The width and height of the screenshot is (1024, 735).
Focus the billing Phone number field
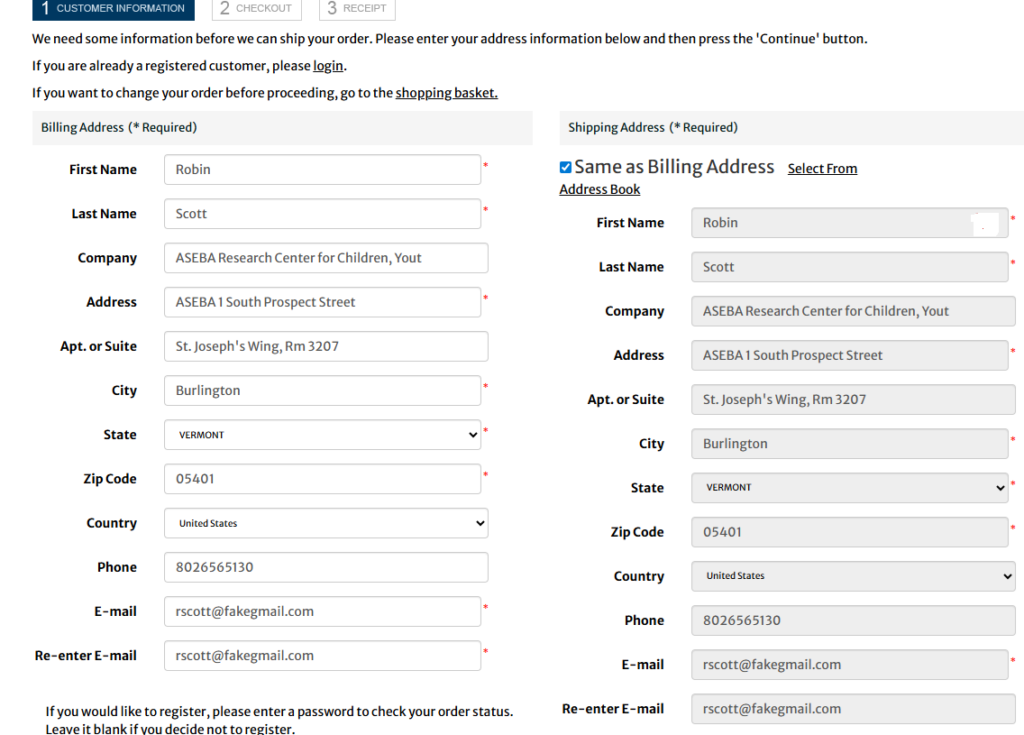(325, 567)
